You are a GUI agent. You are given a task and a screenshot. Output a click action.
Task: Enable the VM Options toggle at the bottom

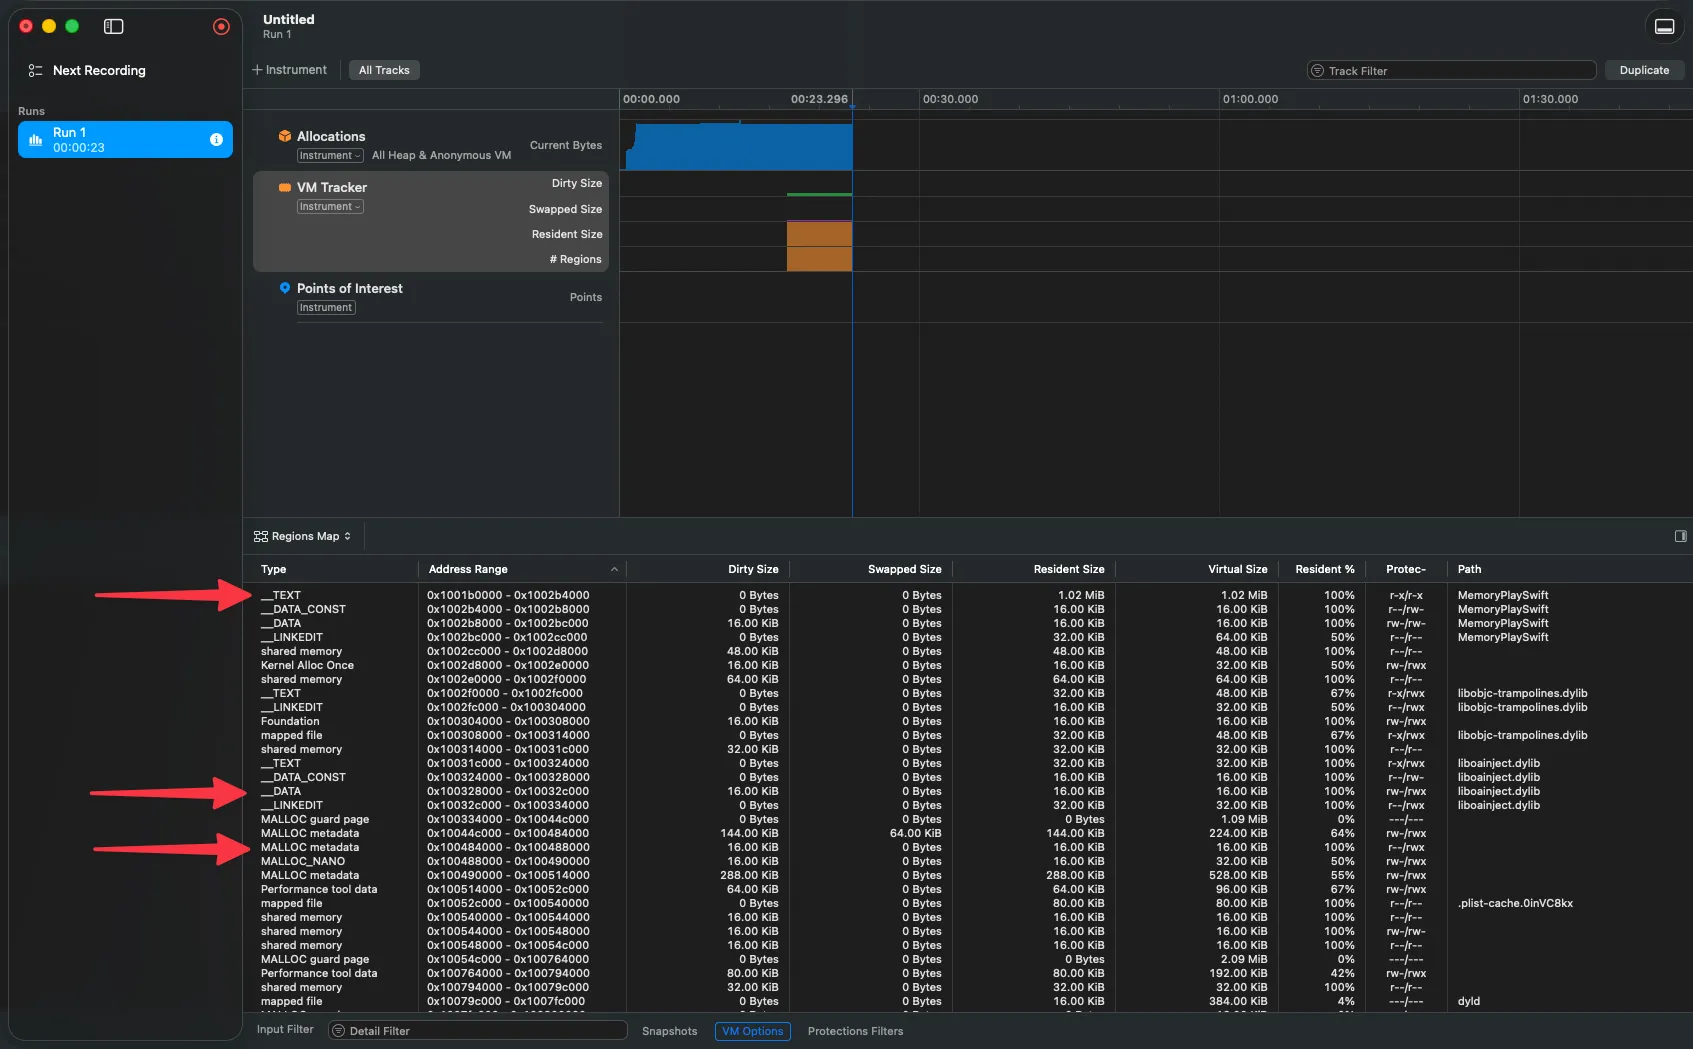pos(752,1031)
